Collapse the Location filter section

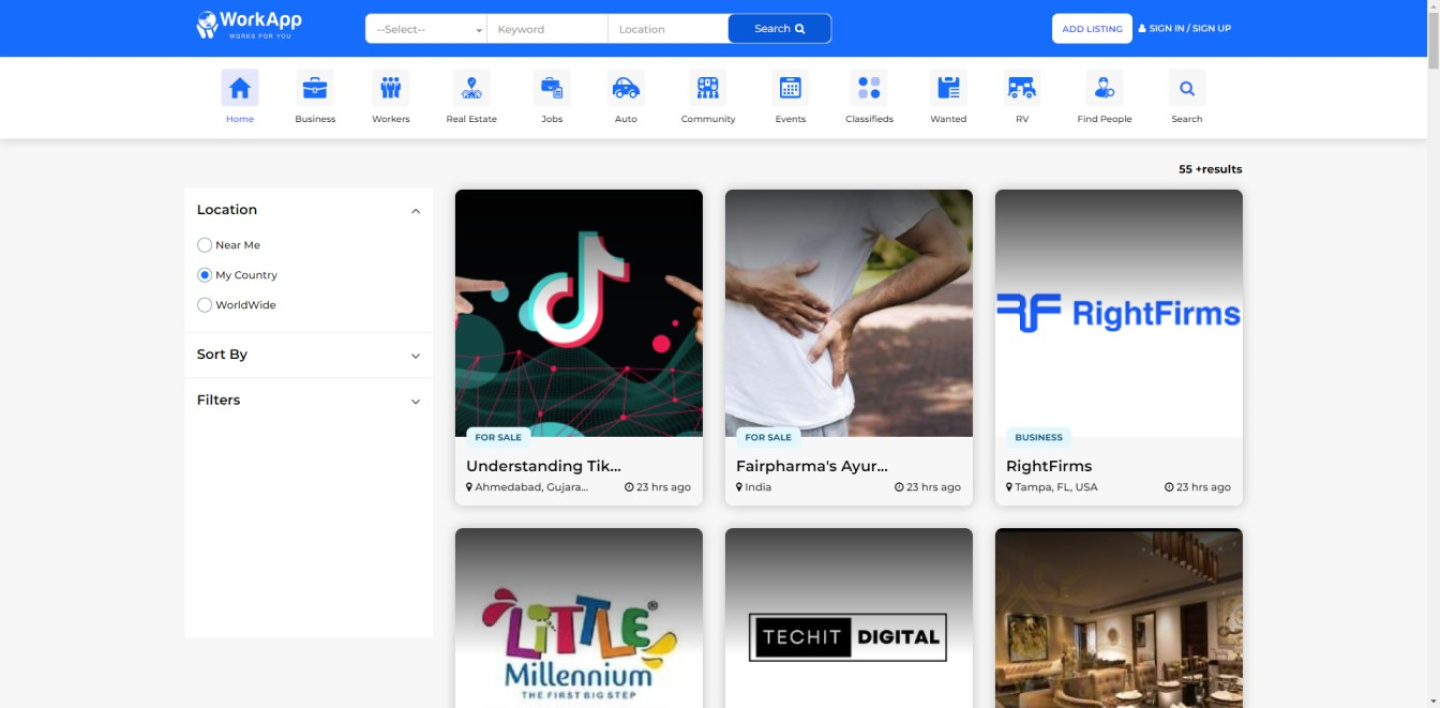point(416,211)
